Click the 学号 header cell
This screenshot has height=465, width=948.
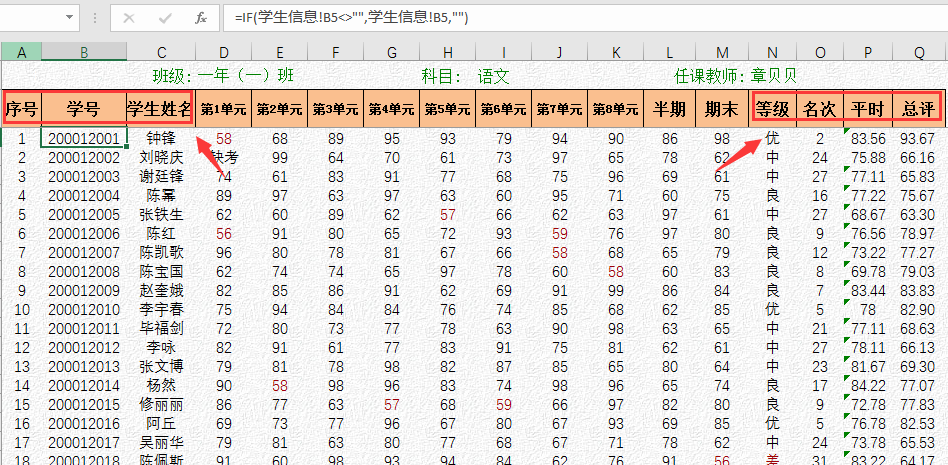(83, 109)
